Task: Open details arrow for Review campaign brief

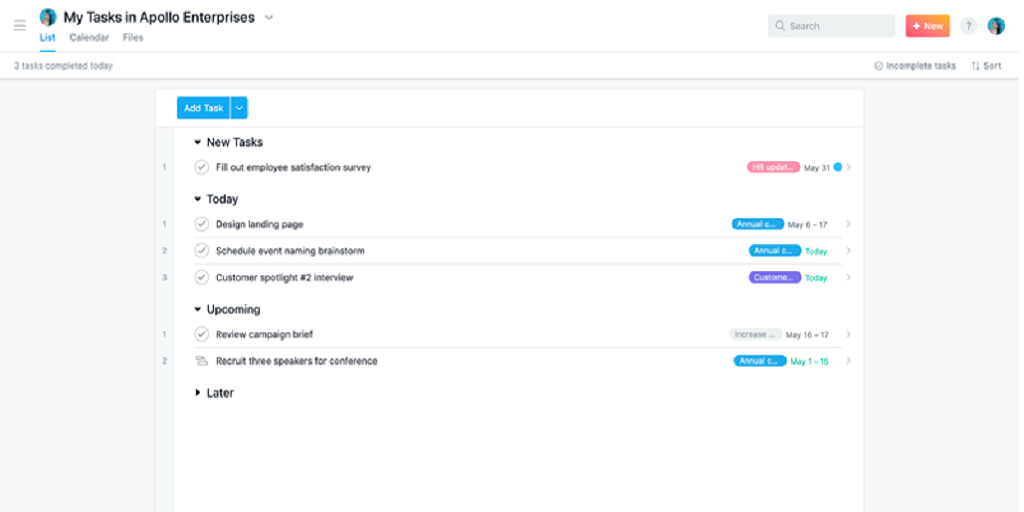Action: point(849,335)
